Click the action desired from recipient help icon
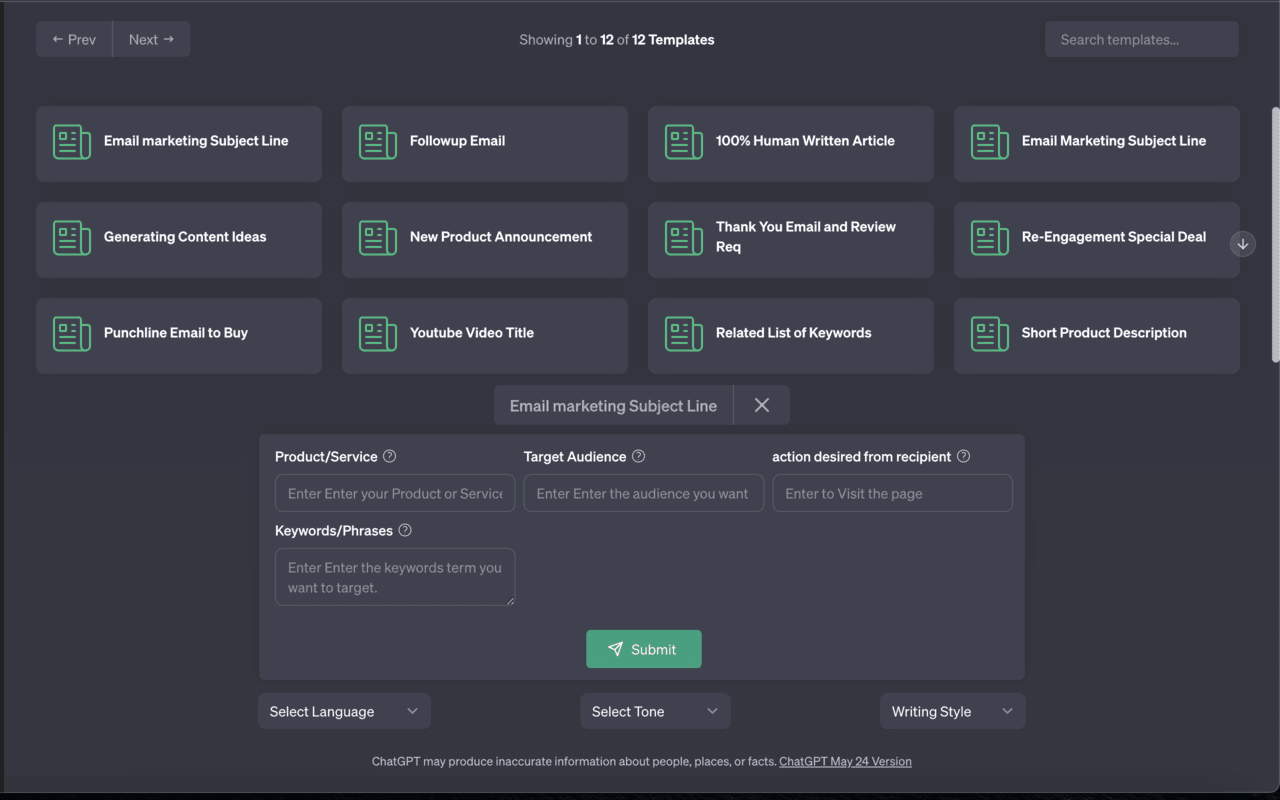The height and width of the screenshot is (800, 1280). [963, 456]
